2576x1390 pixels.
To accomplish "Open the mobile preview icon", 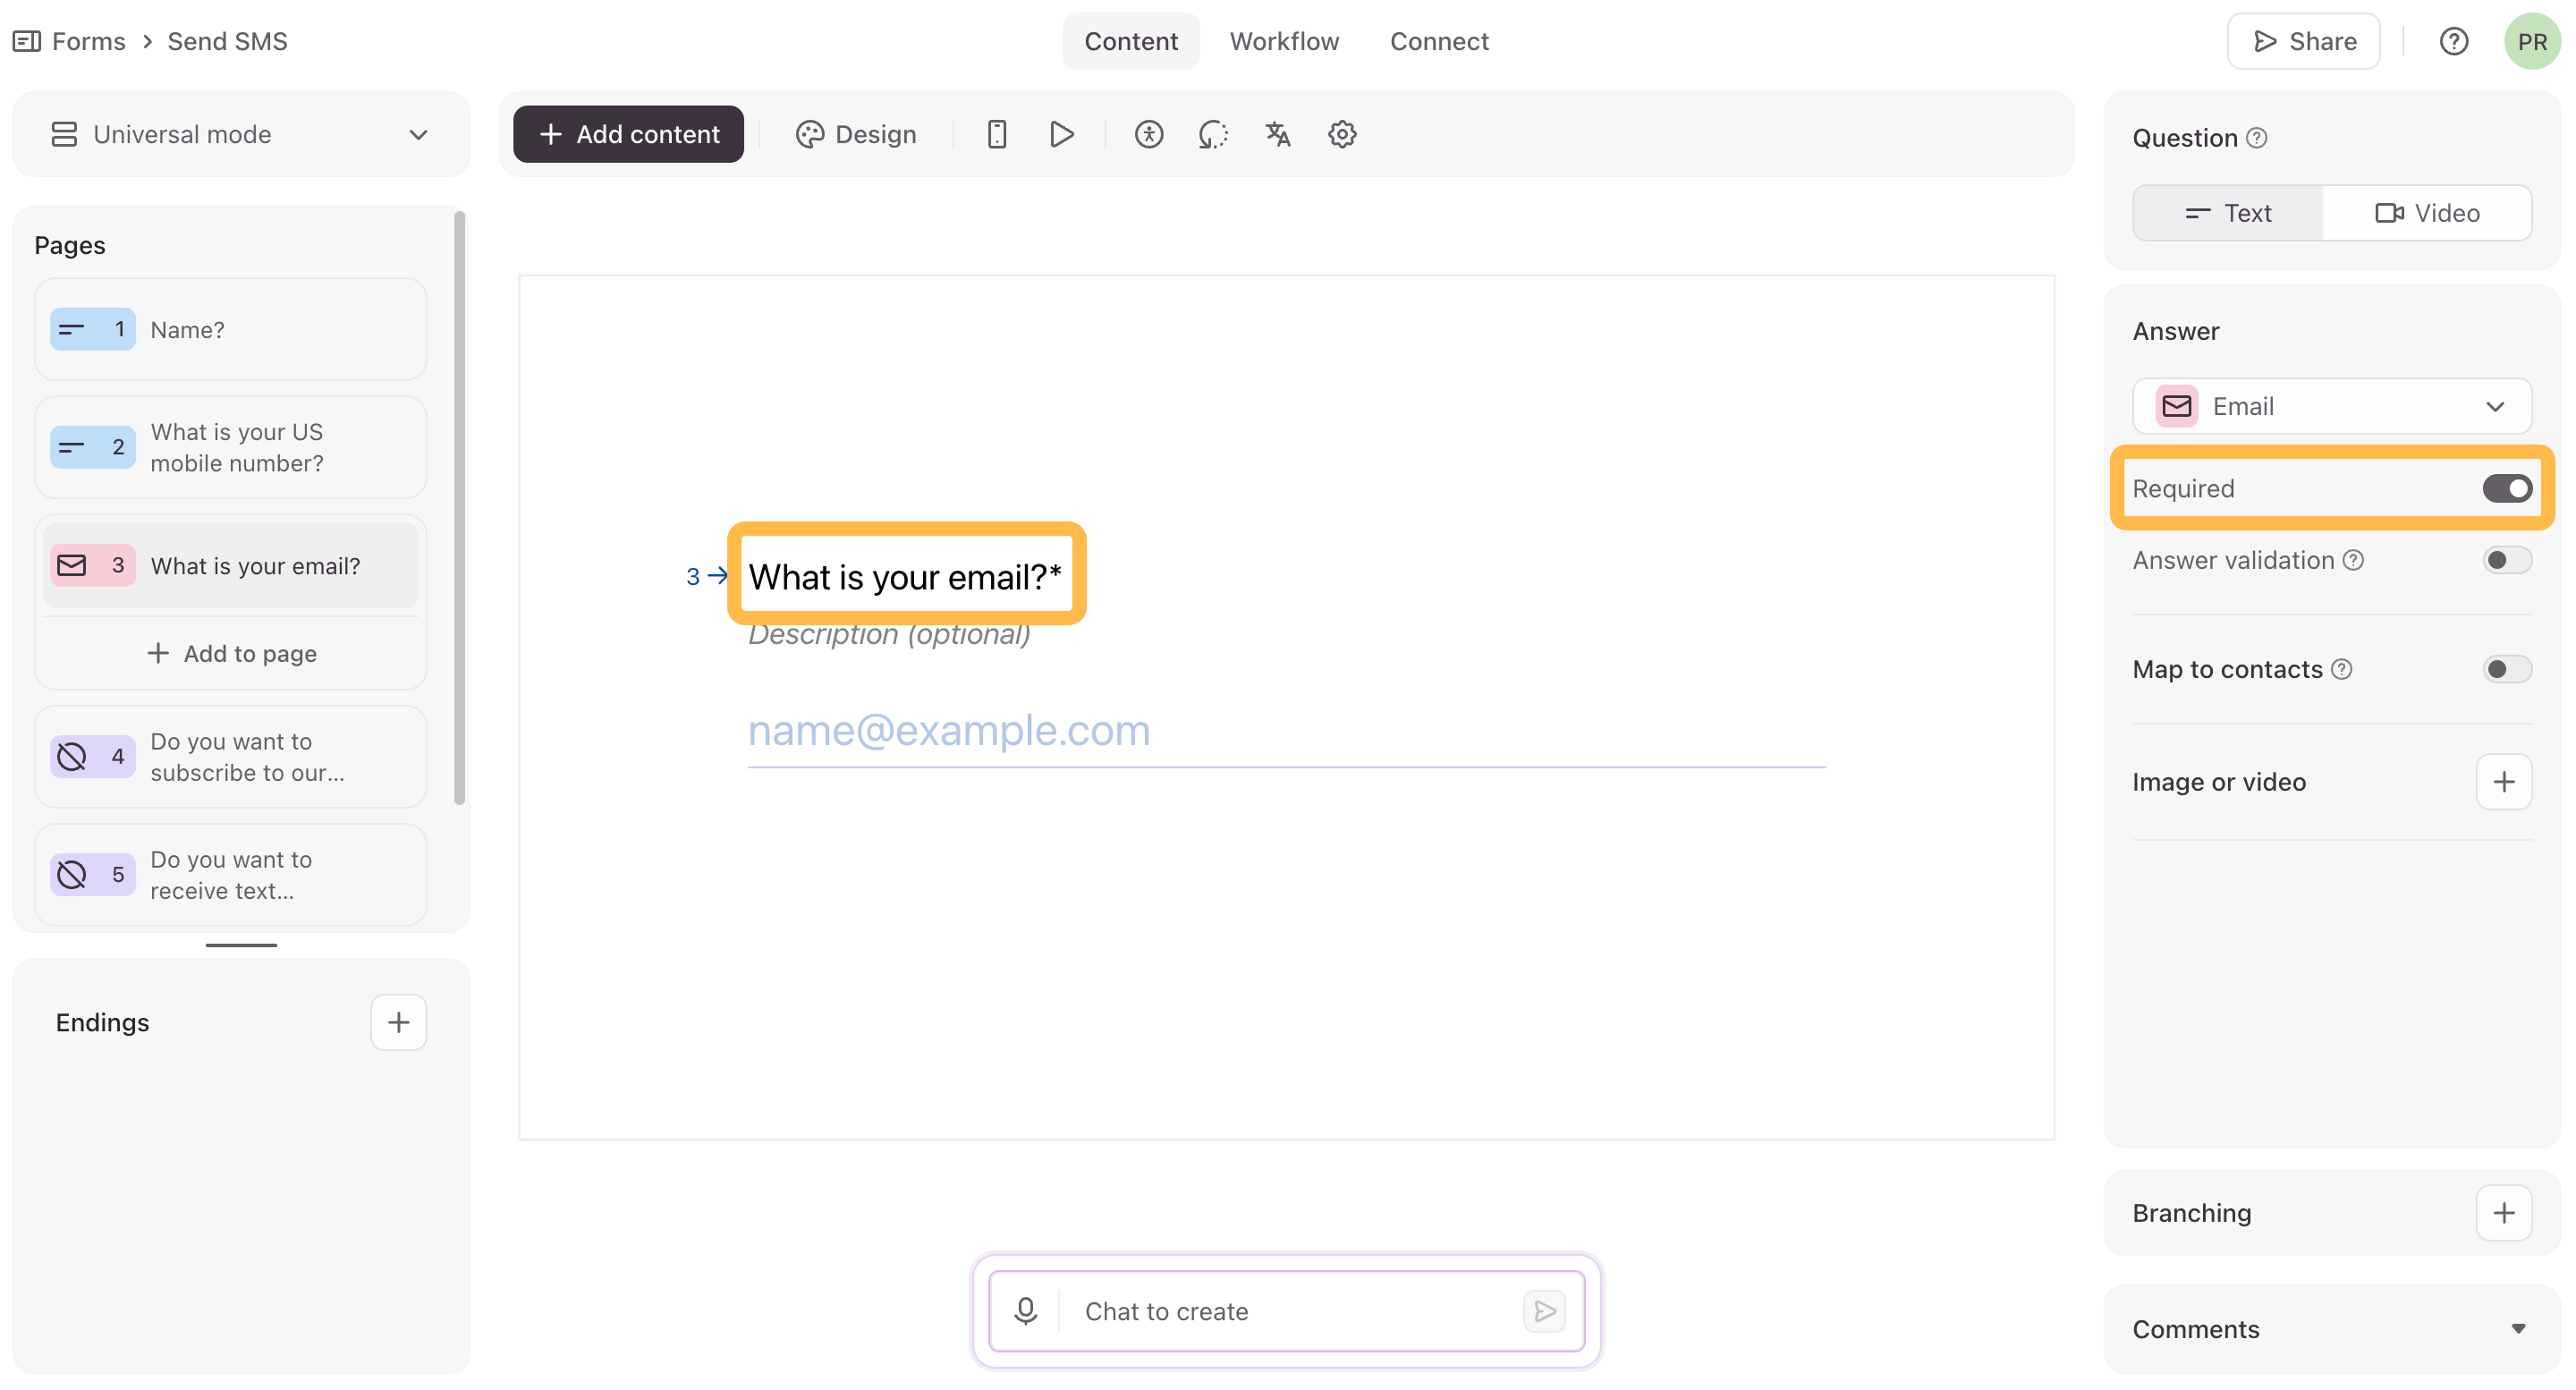I will (x=996, y=134).
